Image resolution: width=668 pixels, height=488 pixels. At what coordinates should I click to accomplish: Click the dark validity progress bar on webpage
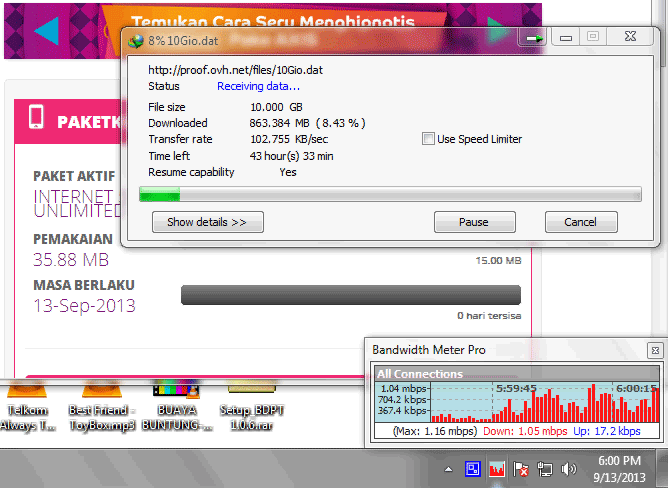(351, 295)
